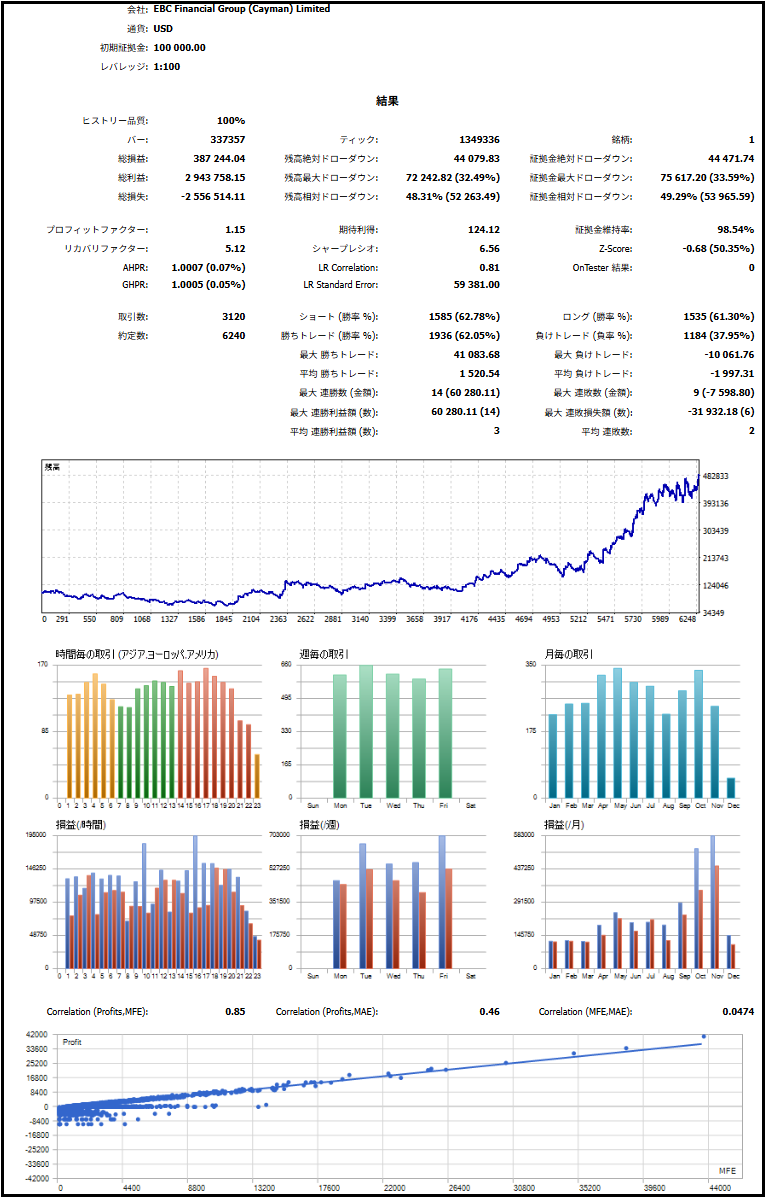Click the November bars in monthly profit/loss chart
The height and width of the screenshot is (1197, 766).
coord(714,902)
